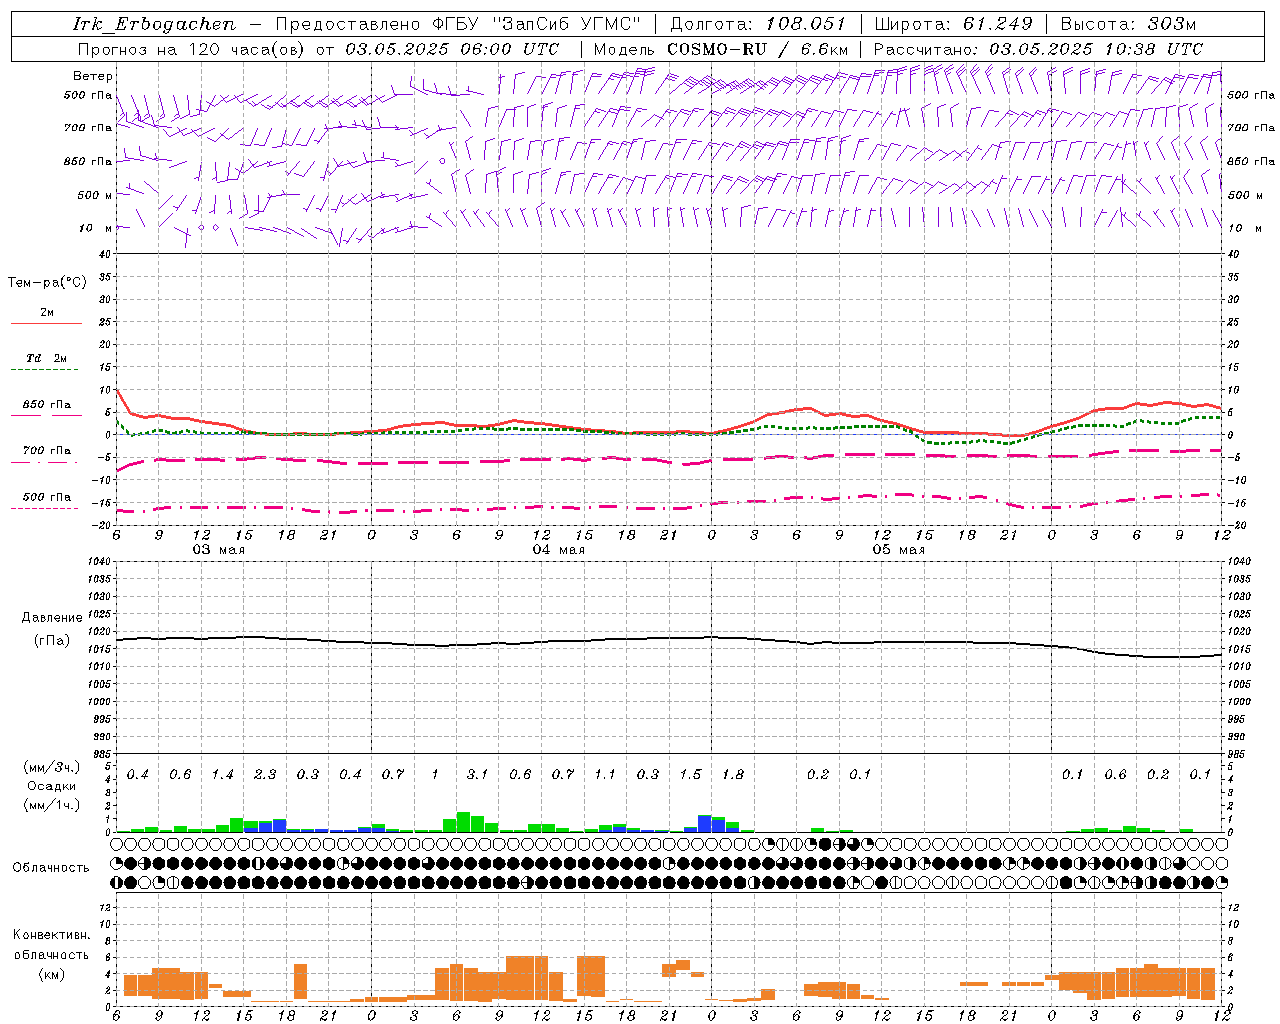Click the 3.1 precipitation value
The width and height of the screenshot is (1280, 1024).
477,775
